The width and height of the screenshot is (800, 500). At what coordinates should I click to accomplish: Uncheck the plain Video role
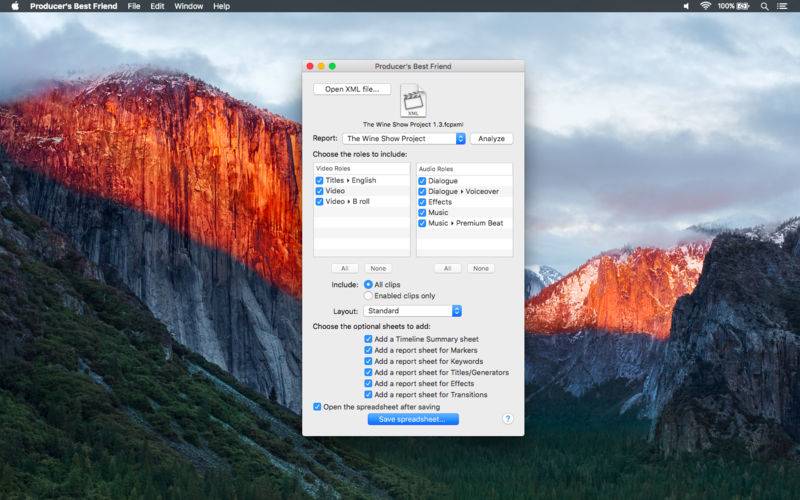[x=319, y=191]
